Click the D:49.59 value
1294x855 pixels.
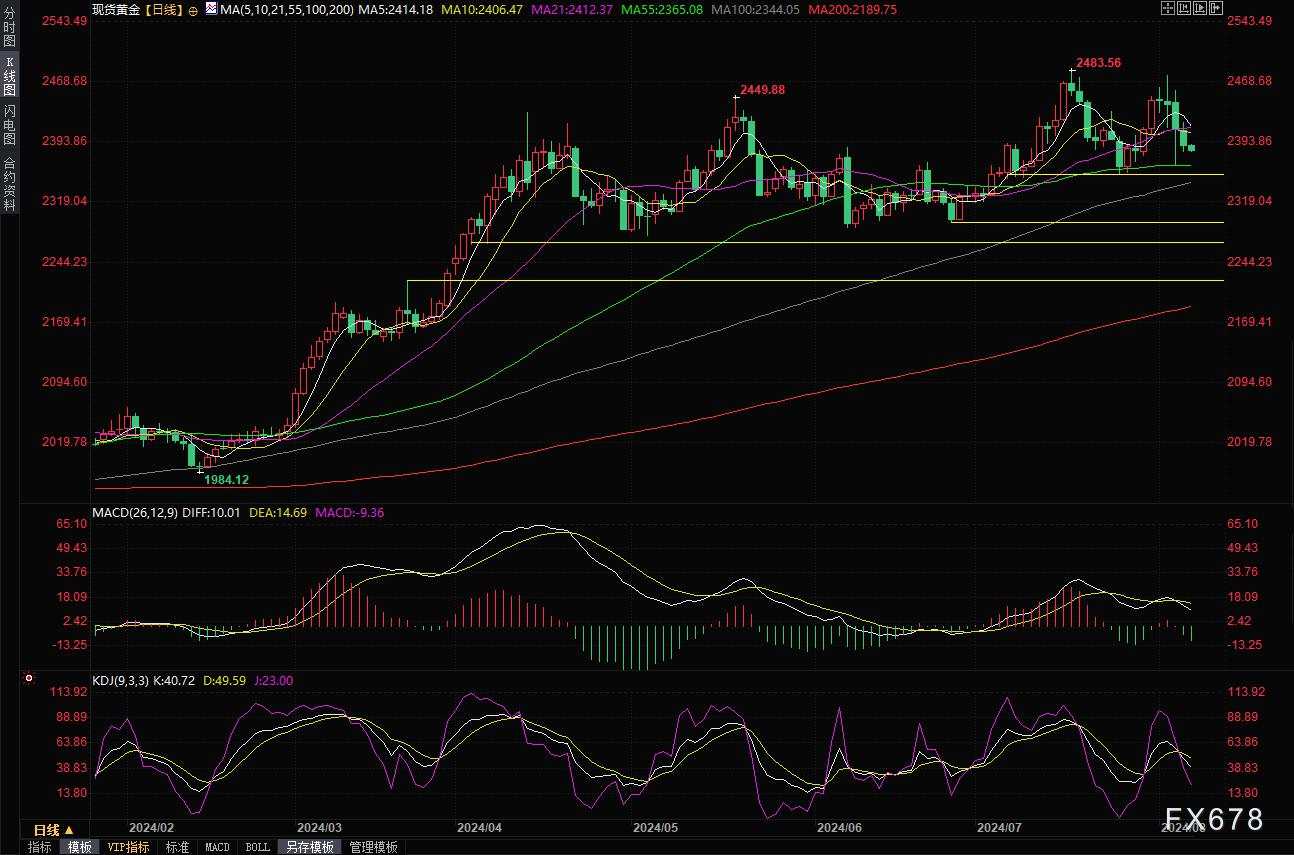226,681
